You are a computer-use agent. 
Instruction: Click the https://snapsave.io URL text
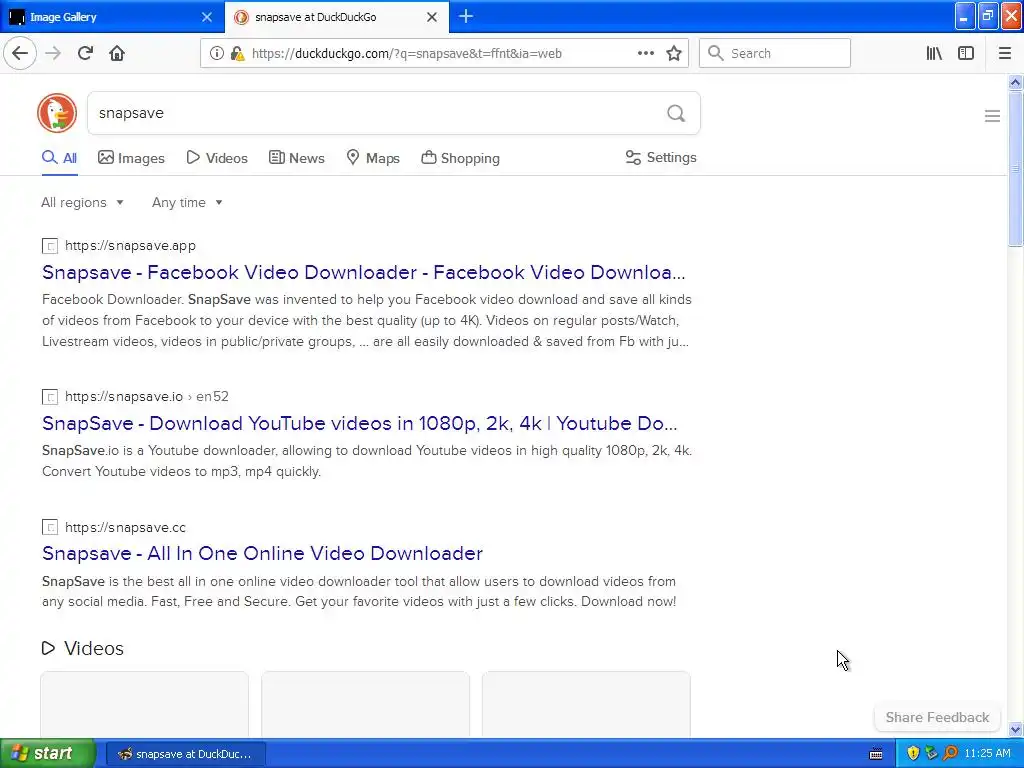[x=124, y=396]
